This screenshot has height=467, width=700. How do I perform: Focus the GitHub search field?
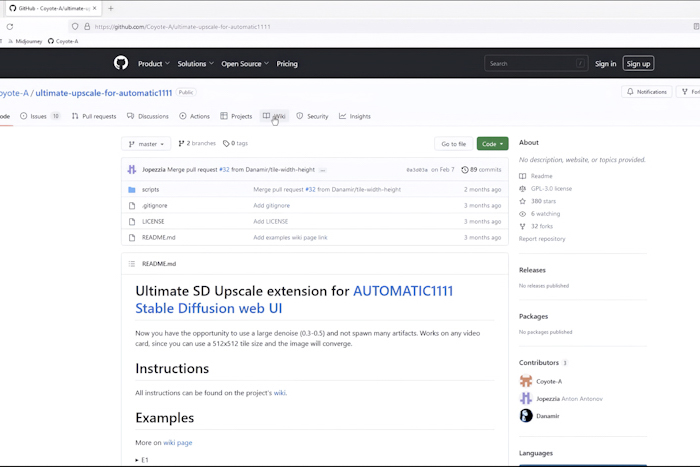(x=536, y=63)
